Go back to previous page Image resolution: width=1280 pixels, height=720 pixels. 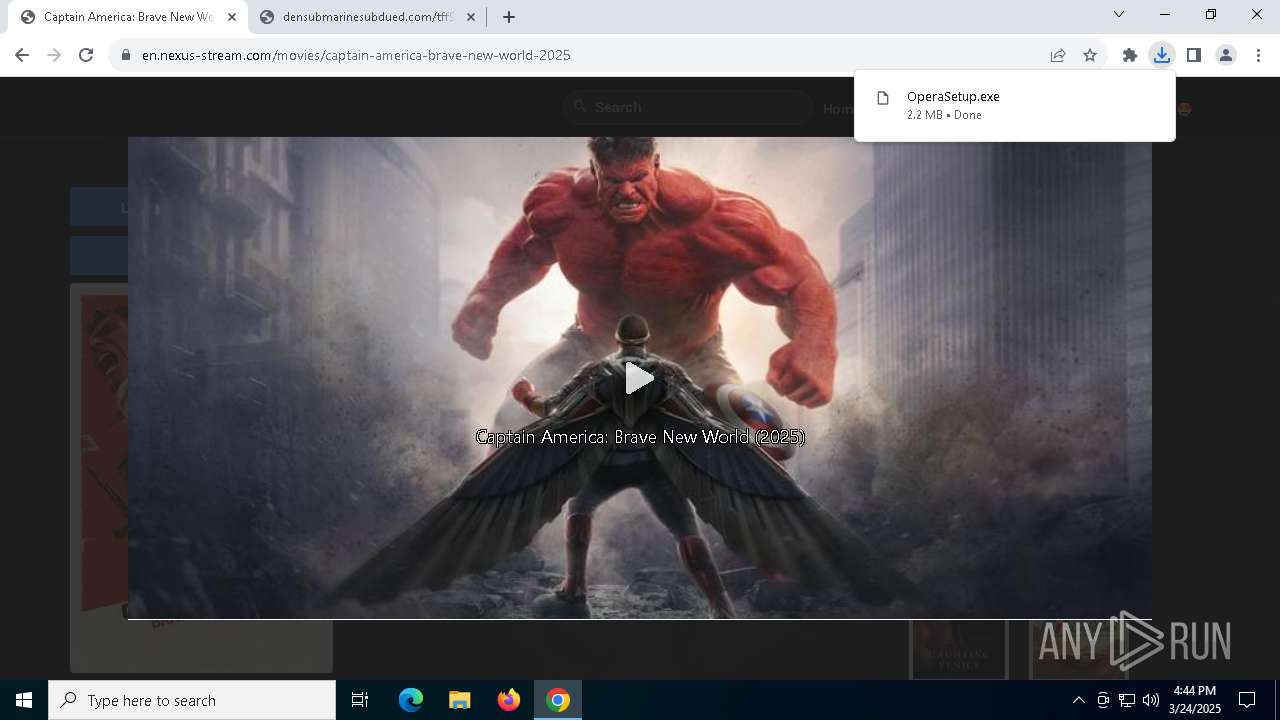click(22, 55)
